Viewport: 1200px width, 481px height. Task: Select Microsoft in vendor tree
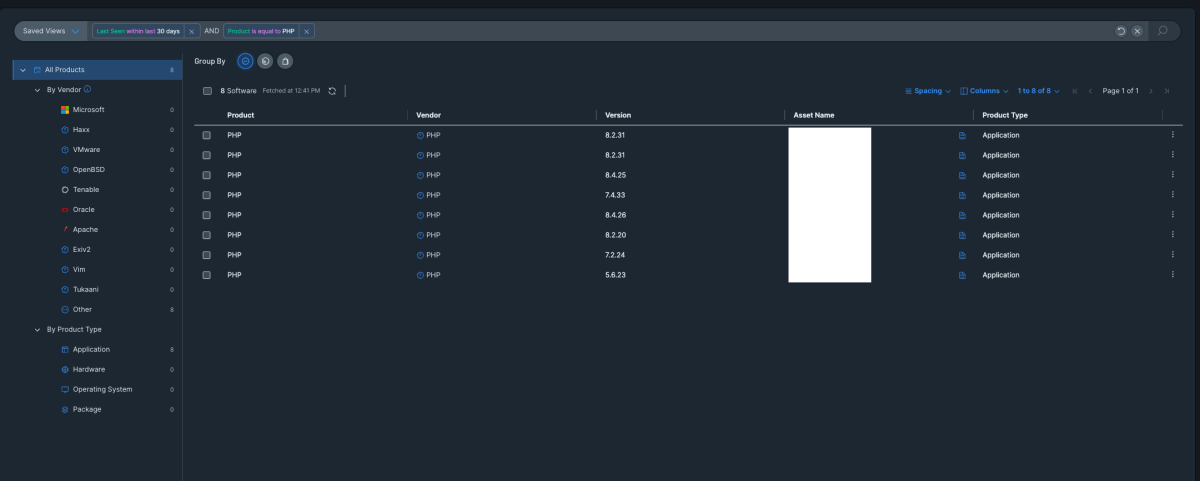click(88, 110)
